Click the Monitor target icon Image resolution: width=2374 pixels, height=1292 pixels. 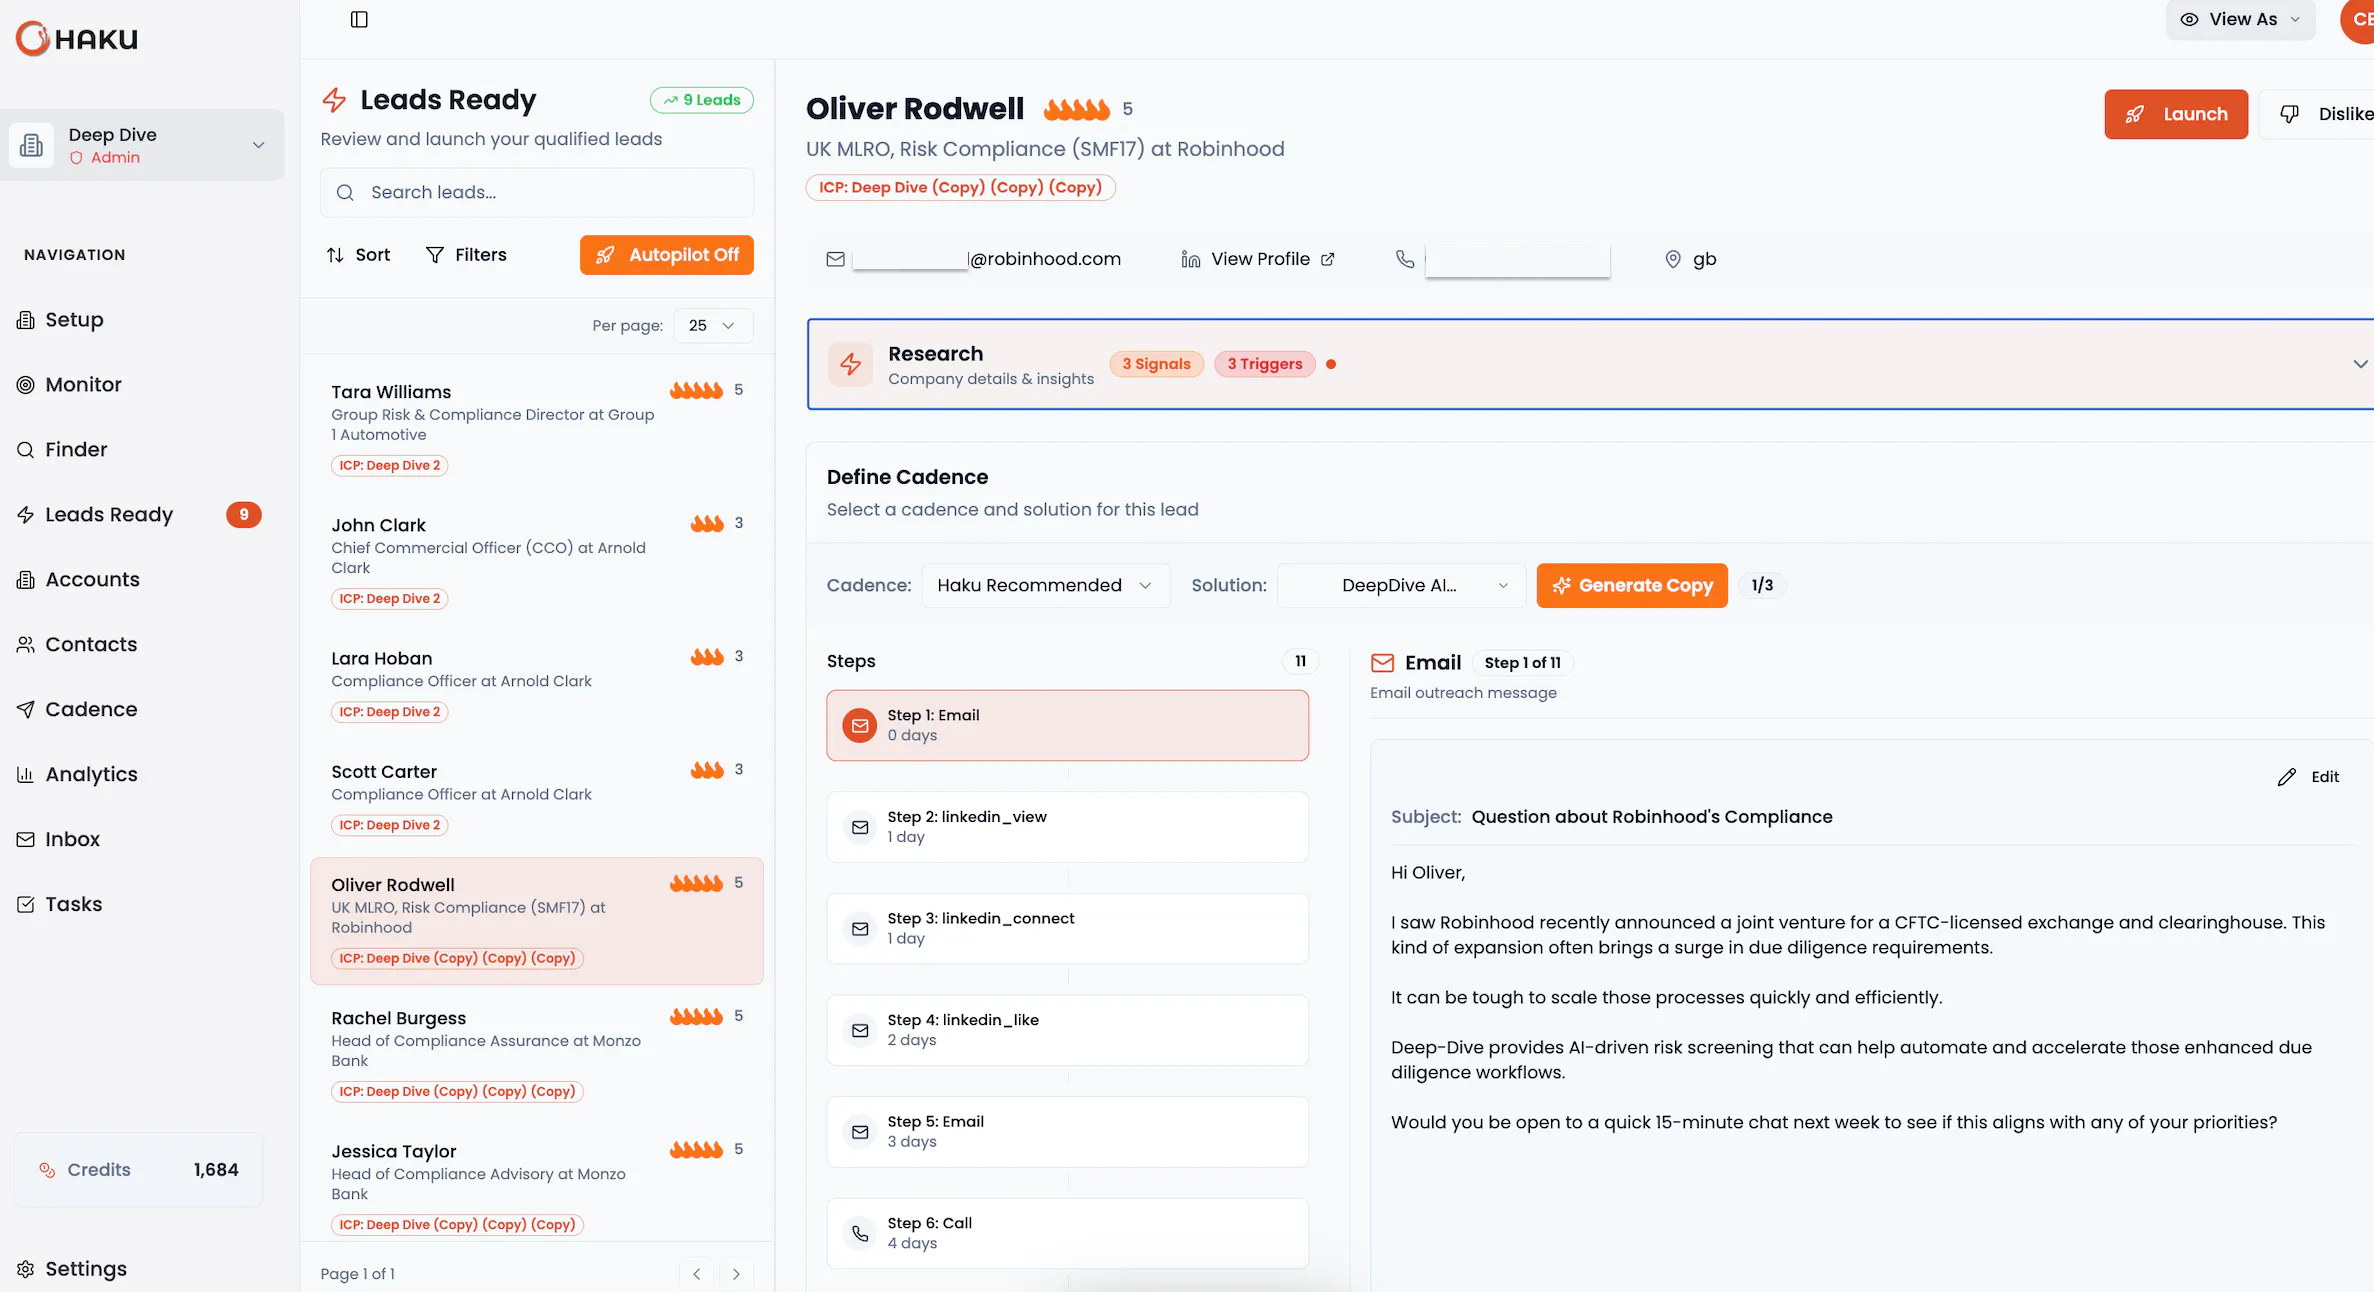26,385
